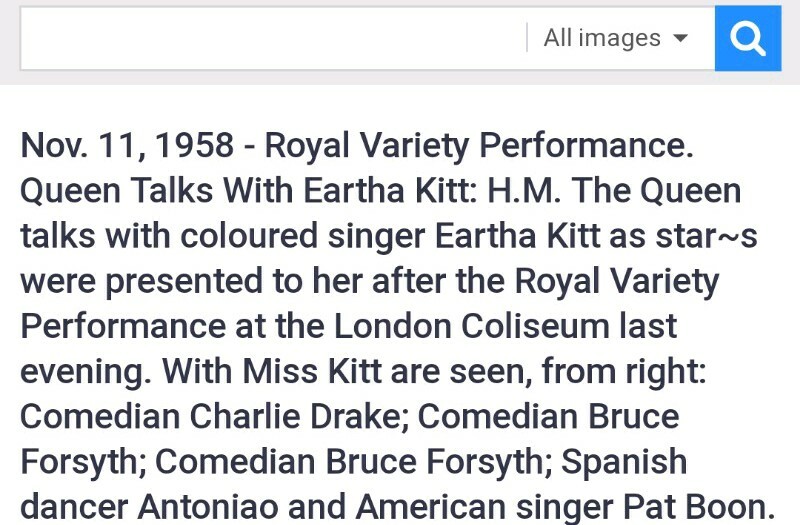
Task: Open the All images filter dropdown
Action: 616,38
